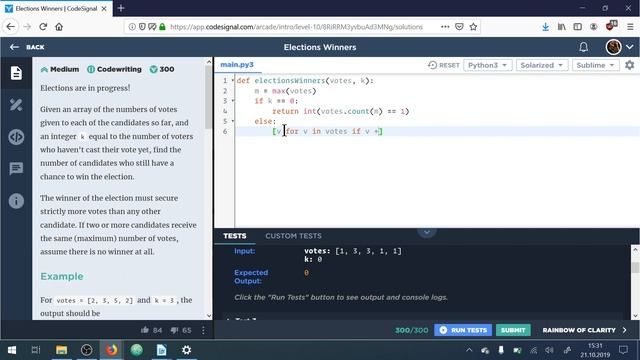Click the SUBMIT button
This screenshot has width=640, height=360.
(x=513, y=330)
